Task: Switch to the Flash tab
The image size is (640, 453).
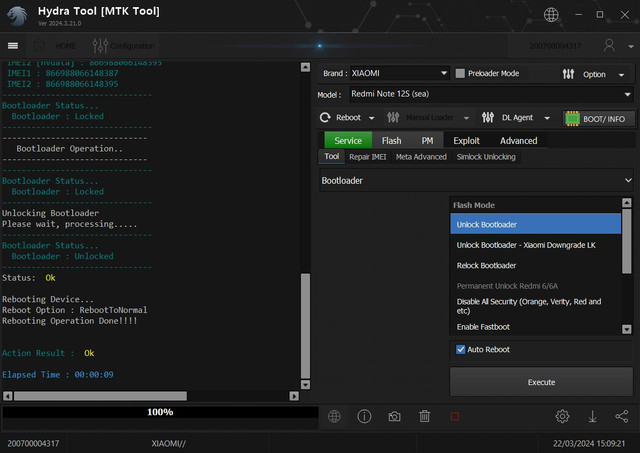Action: pyautogui.click(x=391, y=140)
